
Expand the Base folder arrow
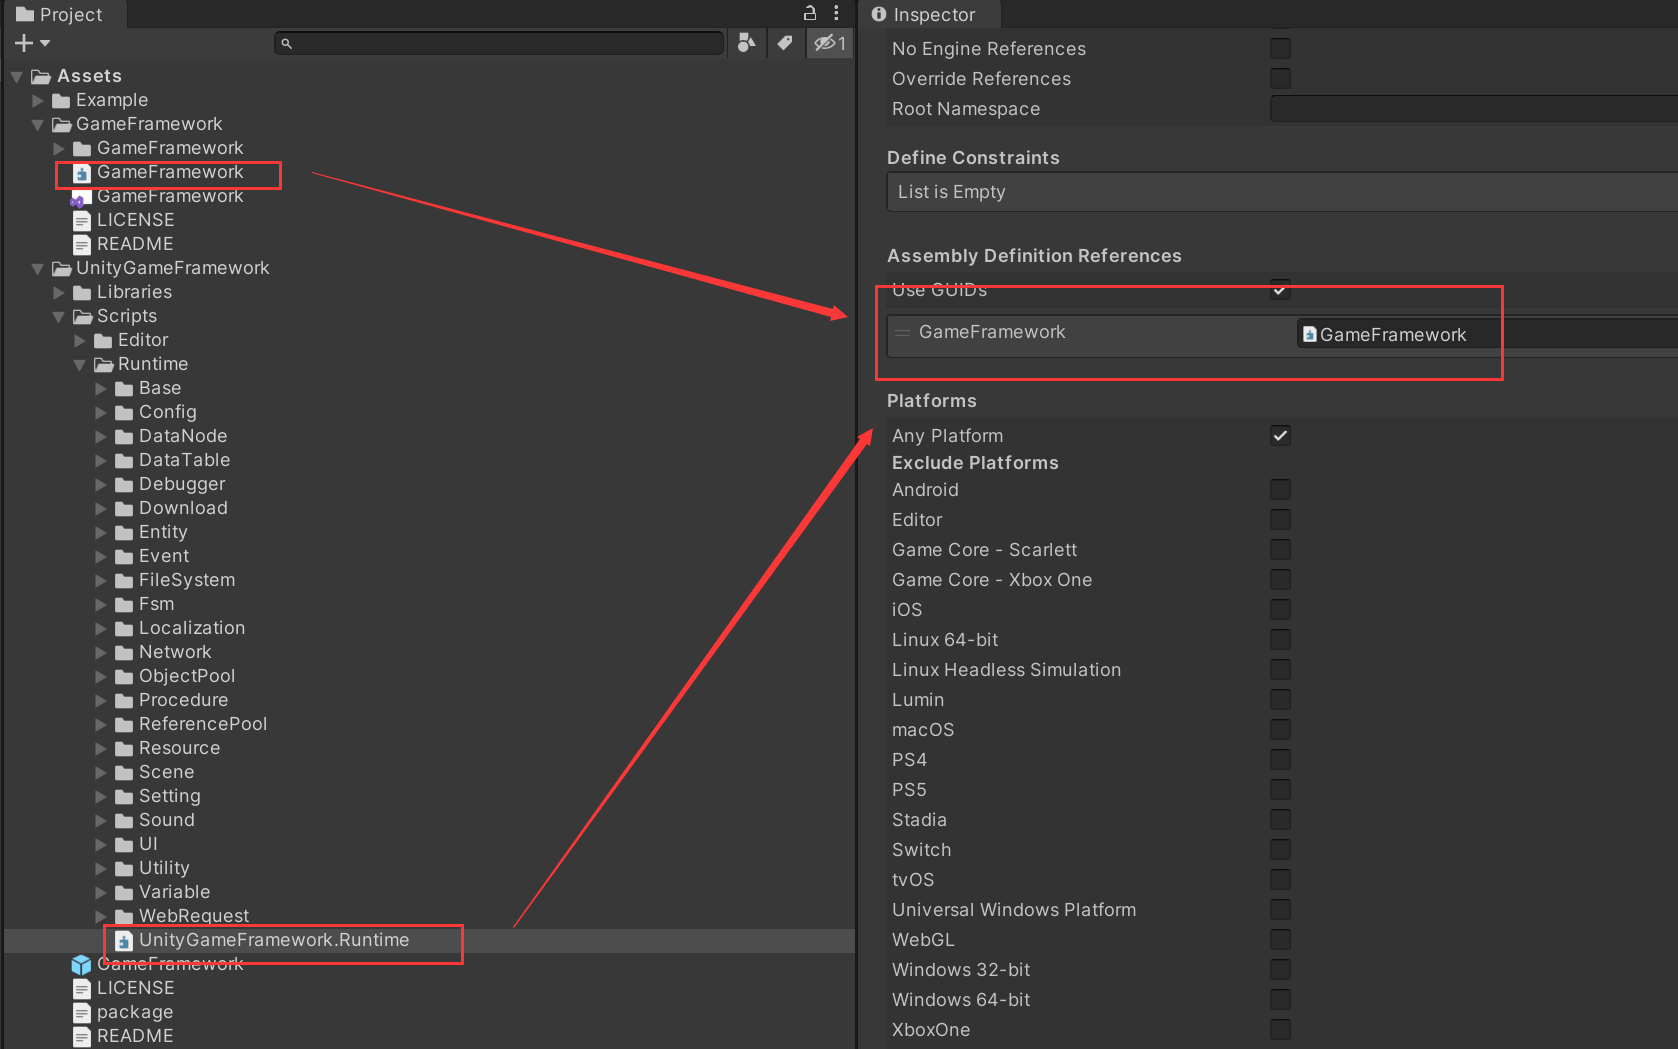click(101, 388)
